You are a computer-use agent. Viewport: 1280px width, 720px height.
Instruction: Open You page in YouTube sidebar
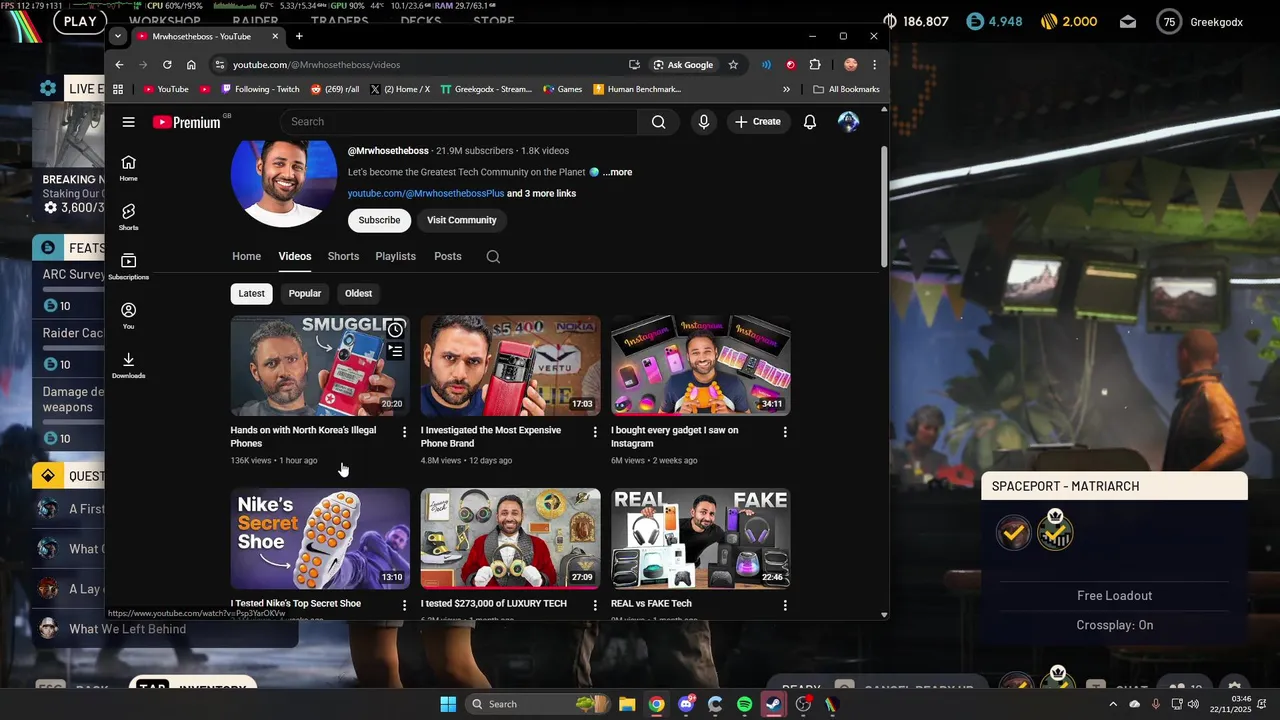pyautogui.click(x=128, y=315)
